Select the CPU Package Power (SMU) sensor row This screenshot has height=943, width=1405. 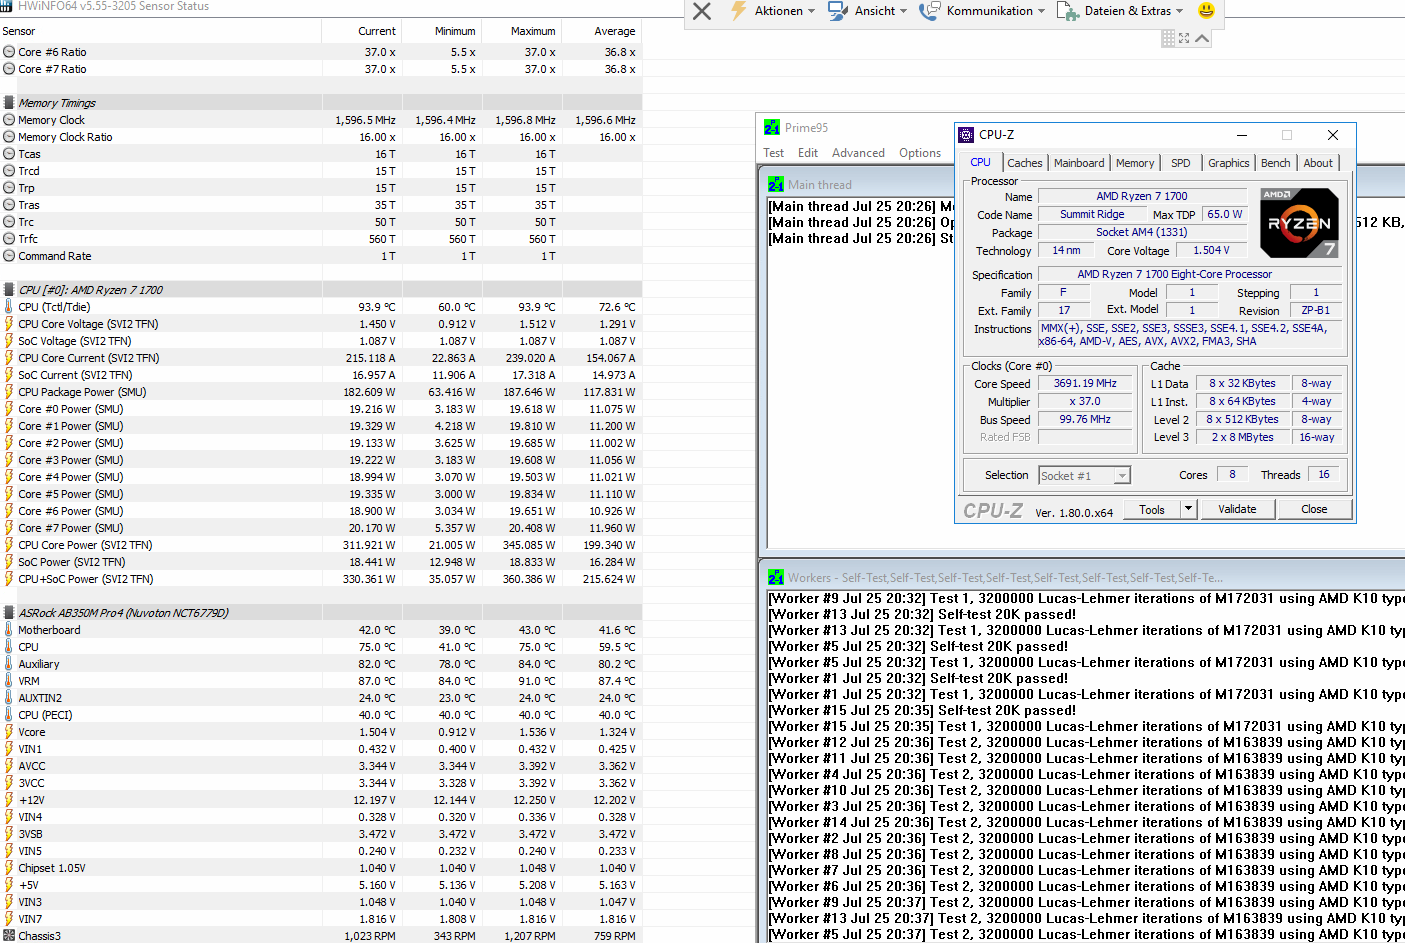pyautogui.click(x=82, y=392)
